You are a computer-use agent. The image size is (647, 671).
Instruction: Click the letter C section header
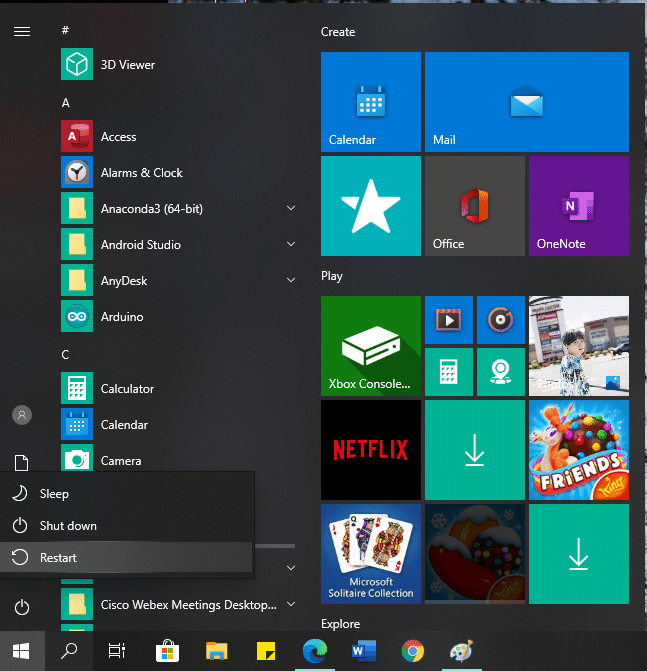(65, 354)
